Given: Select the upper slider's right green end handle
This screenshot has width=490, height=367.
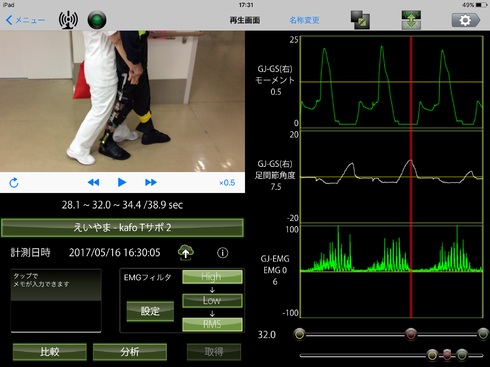Looking at the screenshot, I should (483, 334).
